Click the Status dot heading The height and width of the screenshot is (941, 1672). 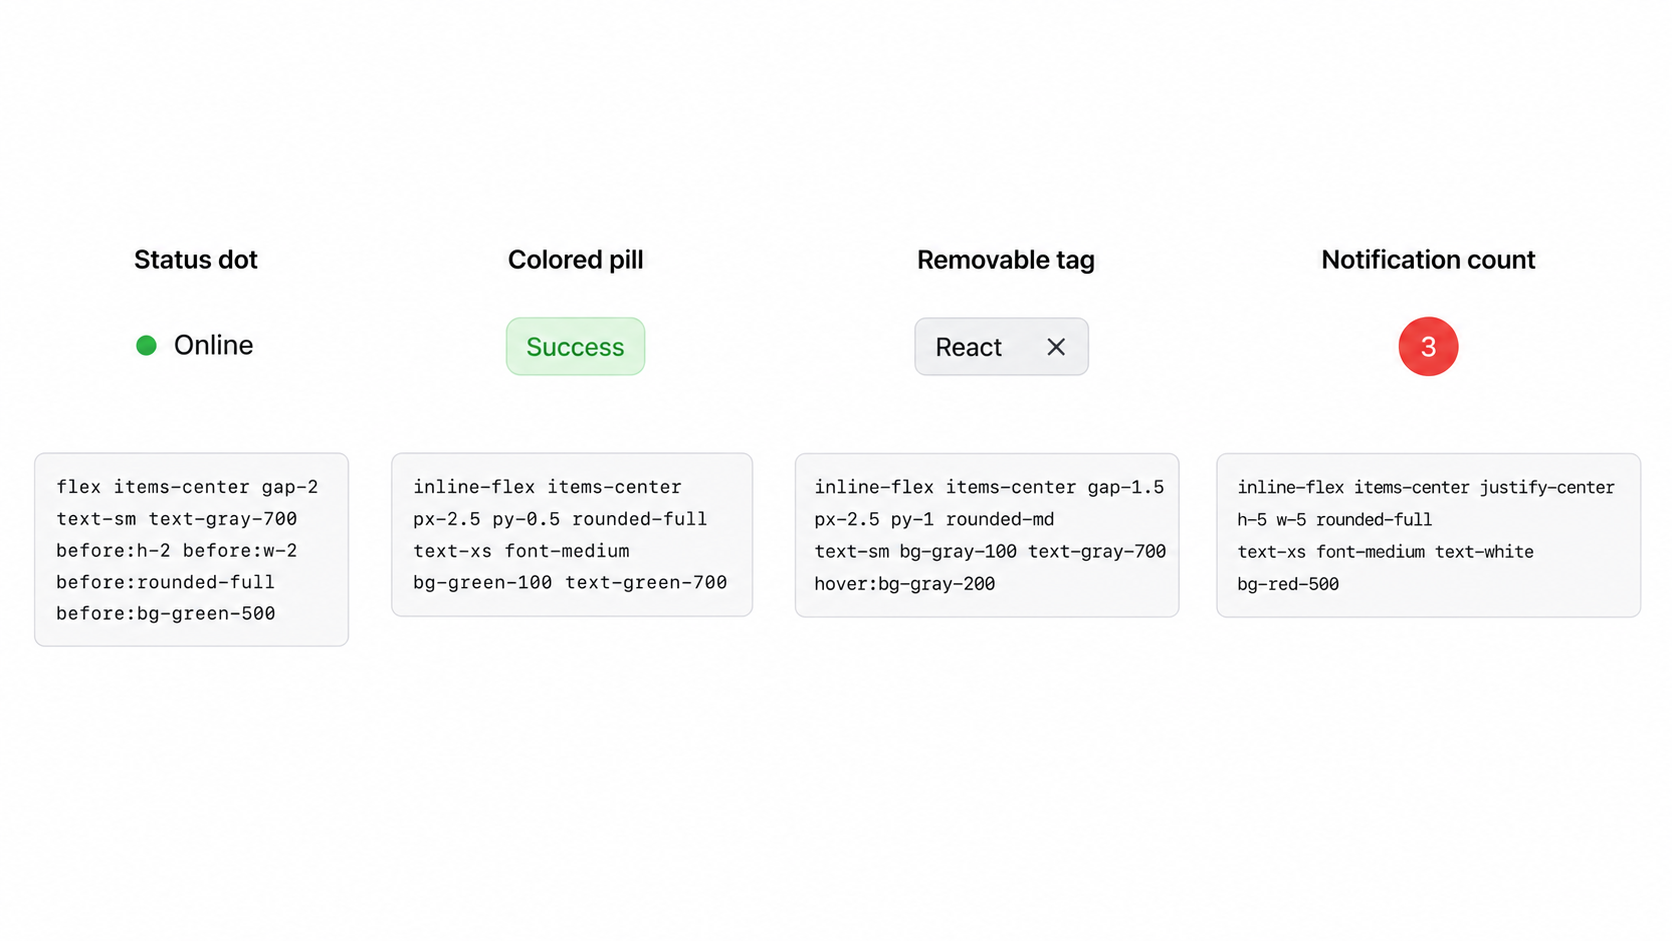pyautogui.click(x=196, y=260)
